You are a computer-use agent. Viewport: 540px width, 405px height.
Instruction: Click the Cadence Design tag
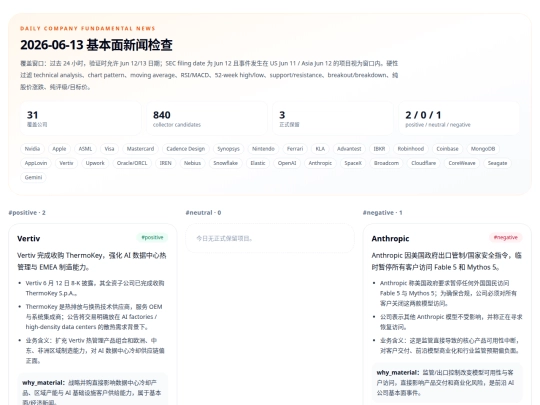pyautogui.click(x=186, y=149)
